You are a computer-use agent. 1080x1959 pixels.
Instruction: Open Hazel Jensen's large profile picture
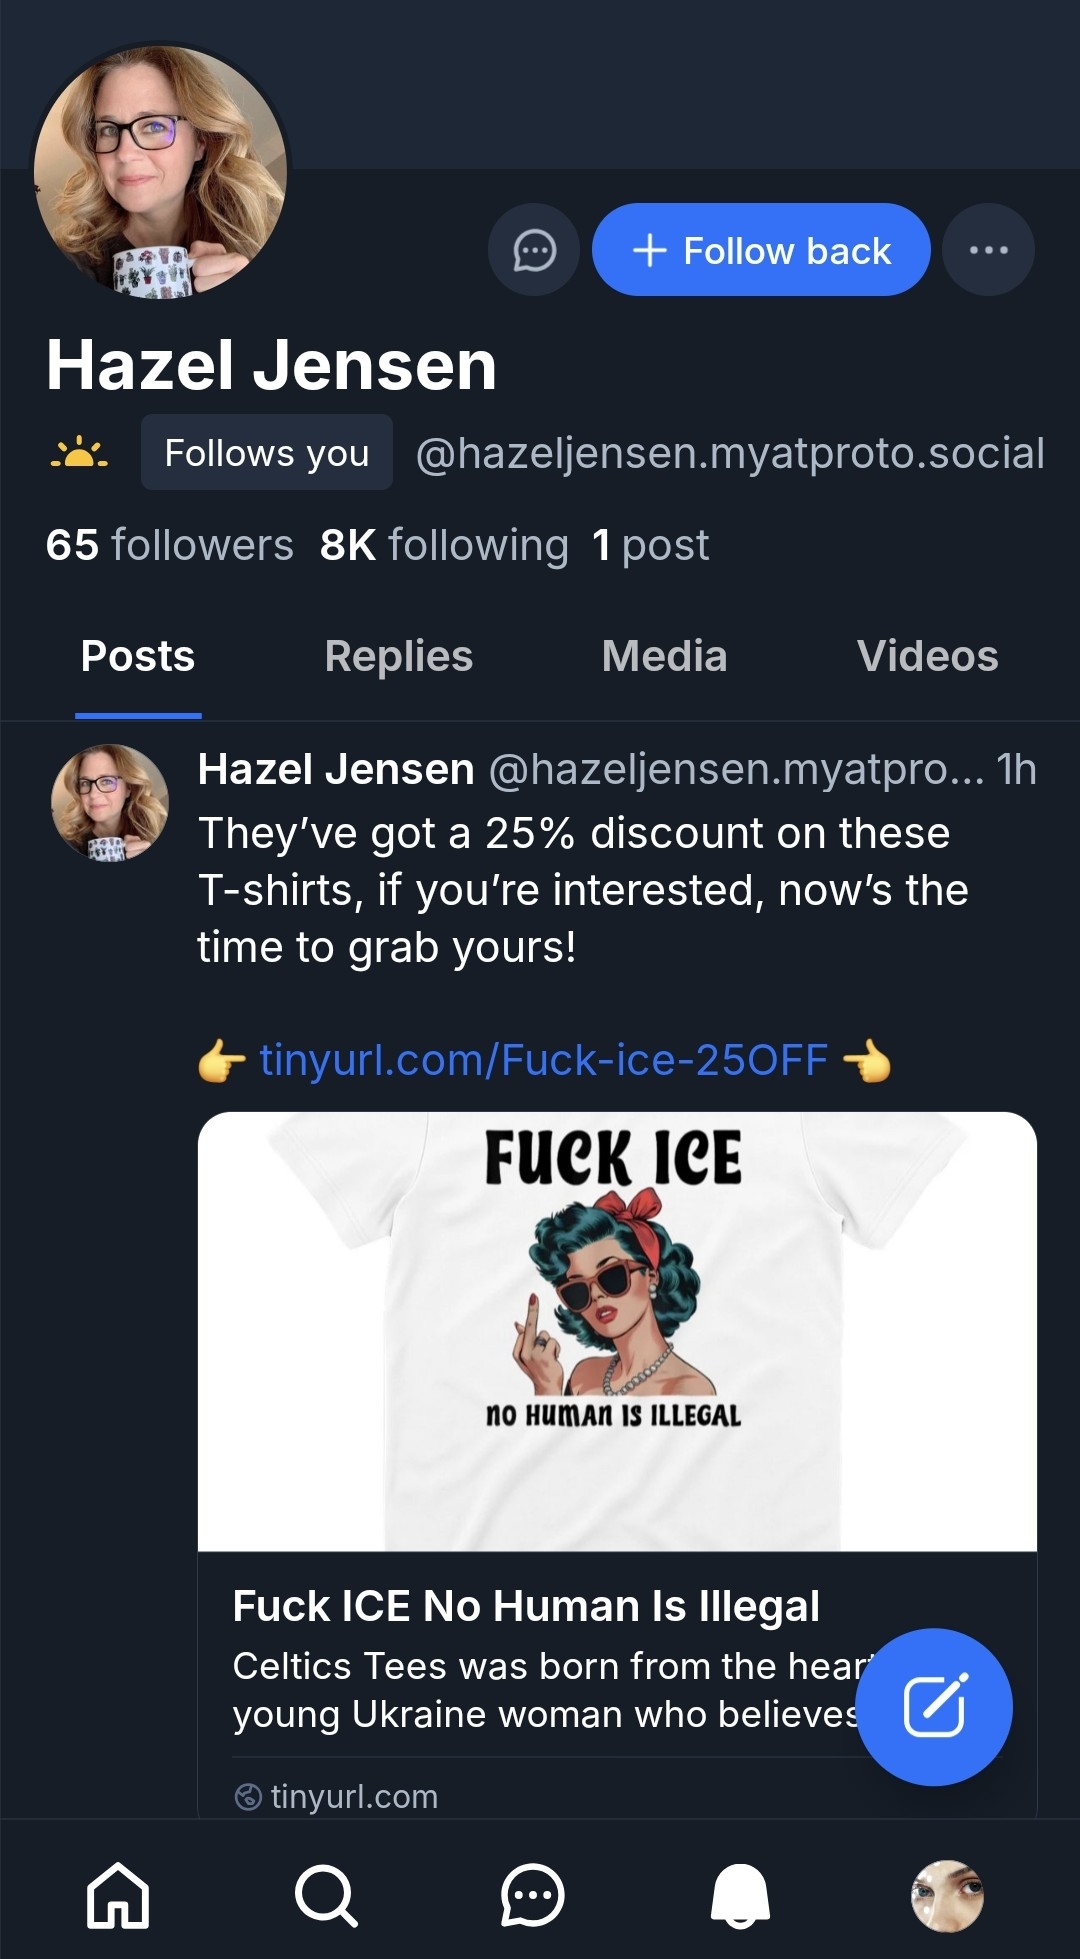coord(160,172)
